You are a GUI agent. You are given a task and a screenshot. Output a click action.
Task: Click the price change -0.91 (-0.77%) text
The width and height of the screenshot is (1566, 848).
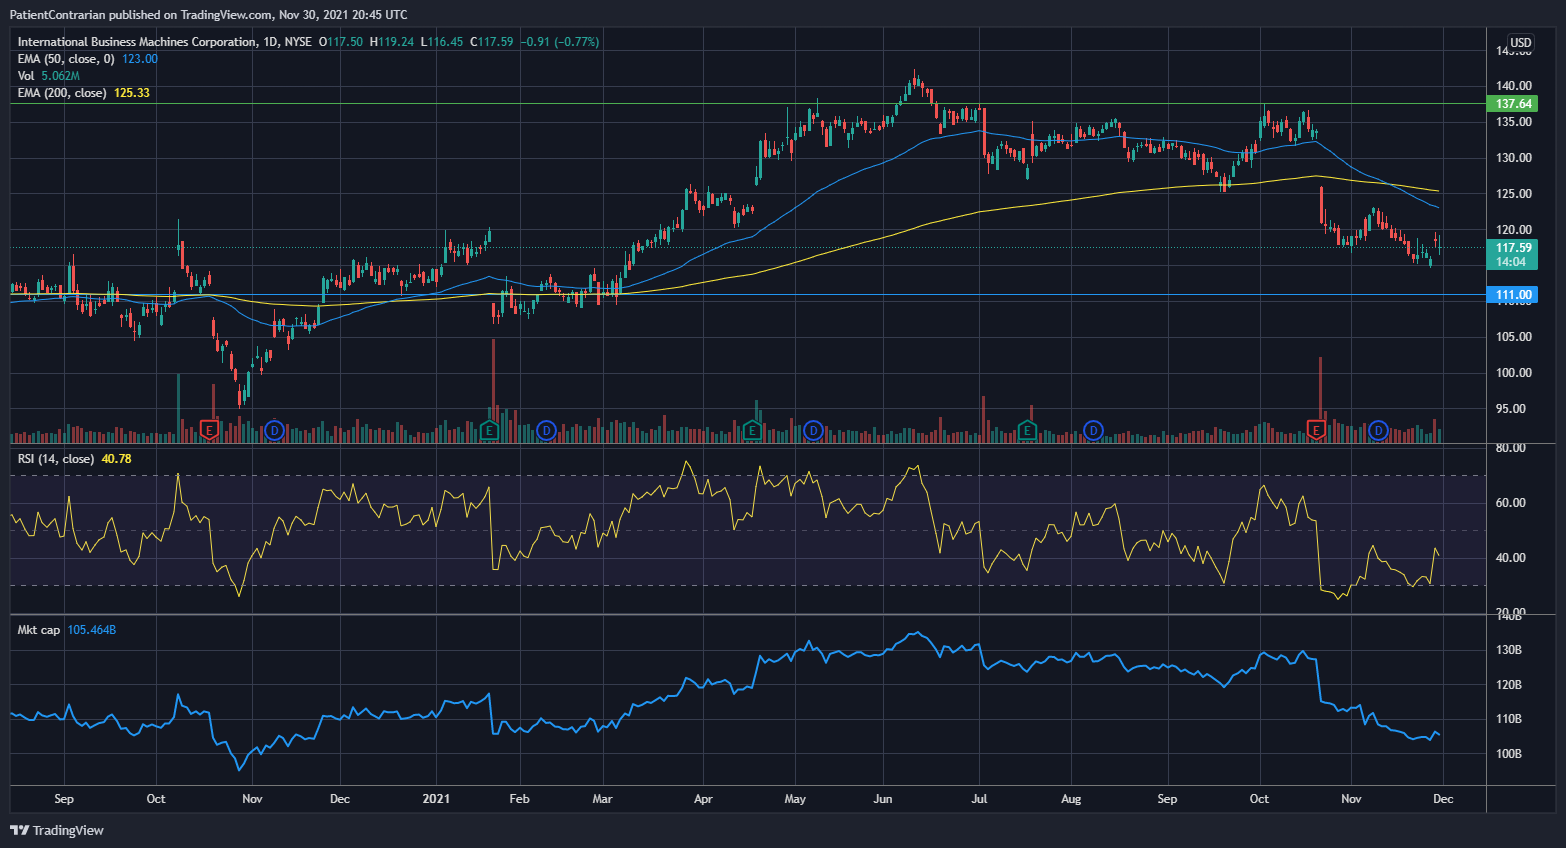point(560,42)
